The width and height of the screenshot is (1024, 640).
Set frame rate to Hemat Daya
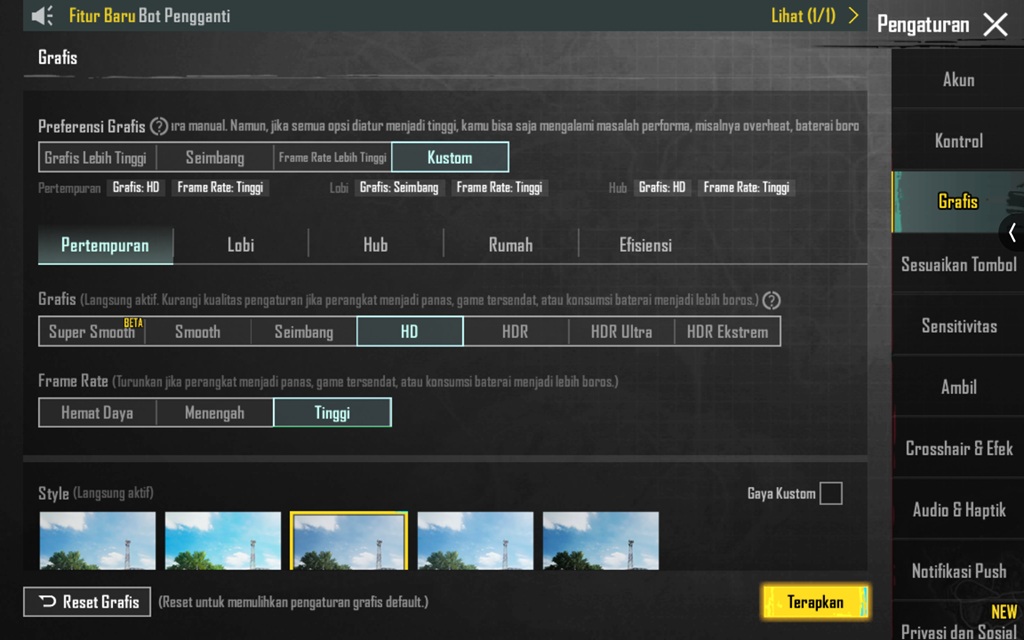pos(97,413)
